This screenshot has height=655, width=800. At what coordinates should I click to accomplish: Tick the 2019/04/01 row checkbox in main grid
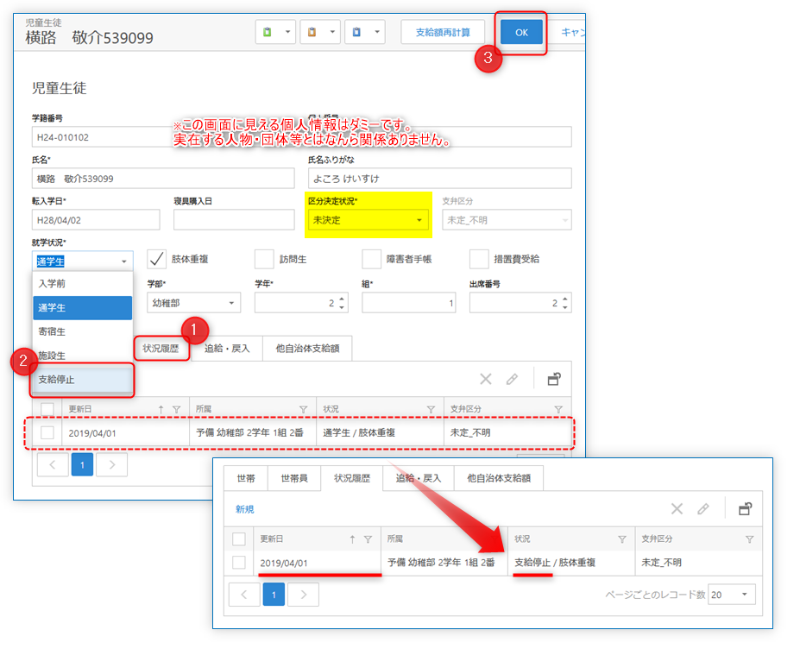[x=47, y=433]
